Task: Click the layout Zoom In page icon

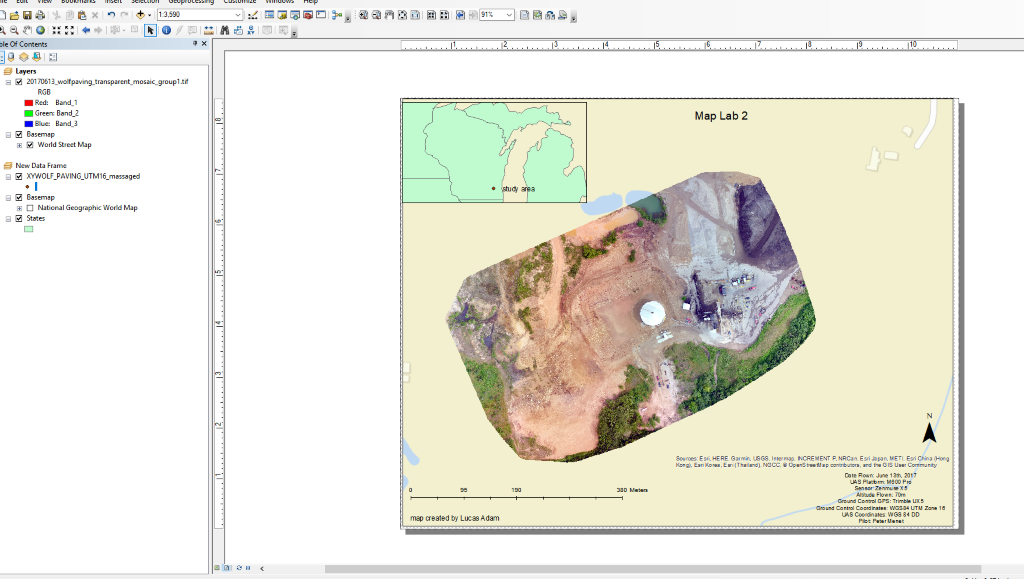Action: click(x=363, y=15)
